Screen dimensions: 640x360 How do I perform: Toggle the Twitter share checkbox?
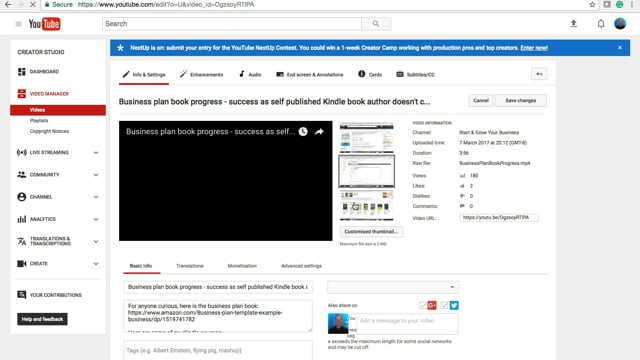coord(444,305)
